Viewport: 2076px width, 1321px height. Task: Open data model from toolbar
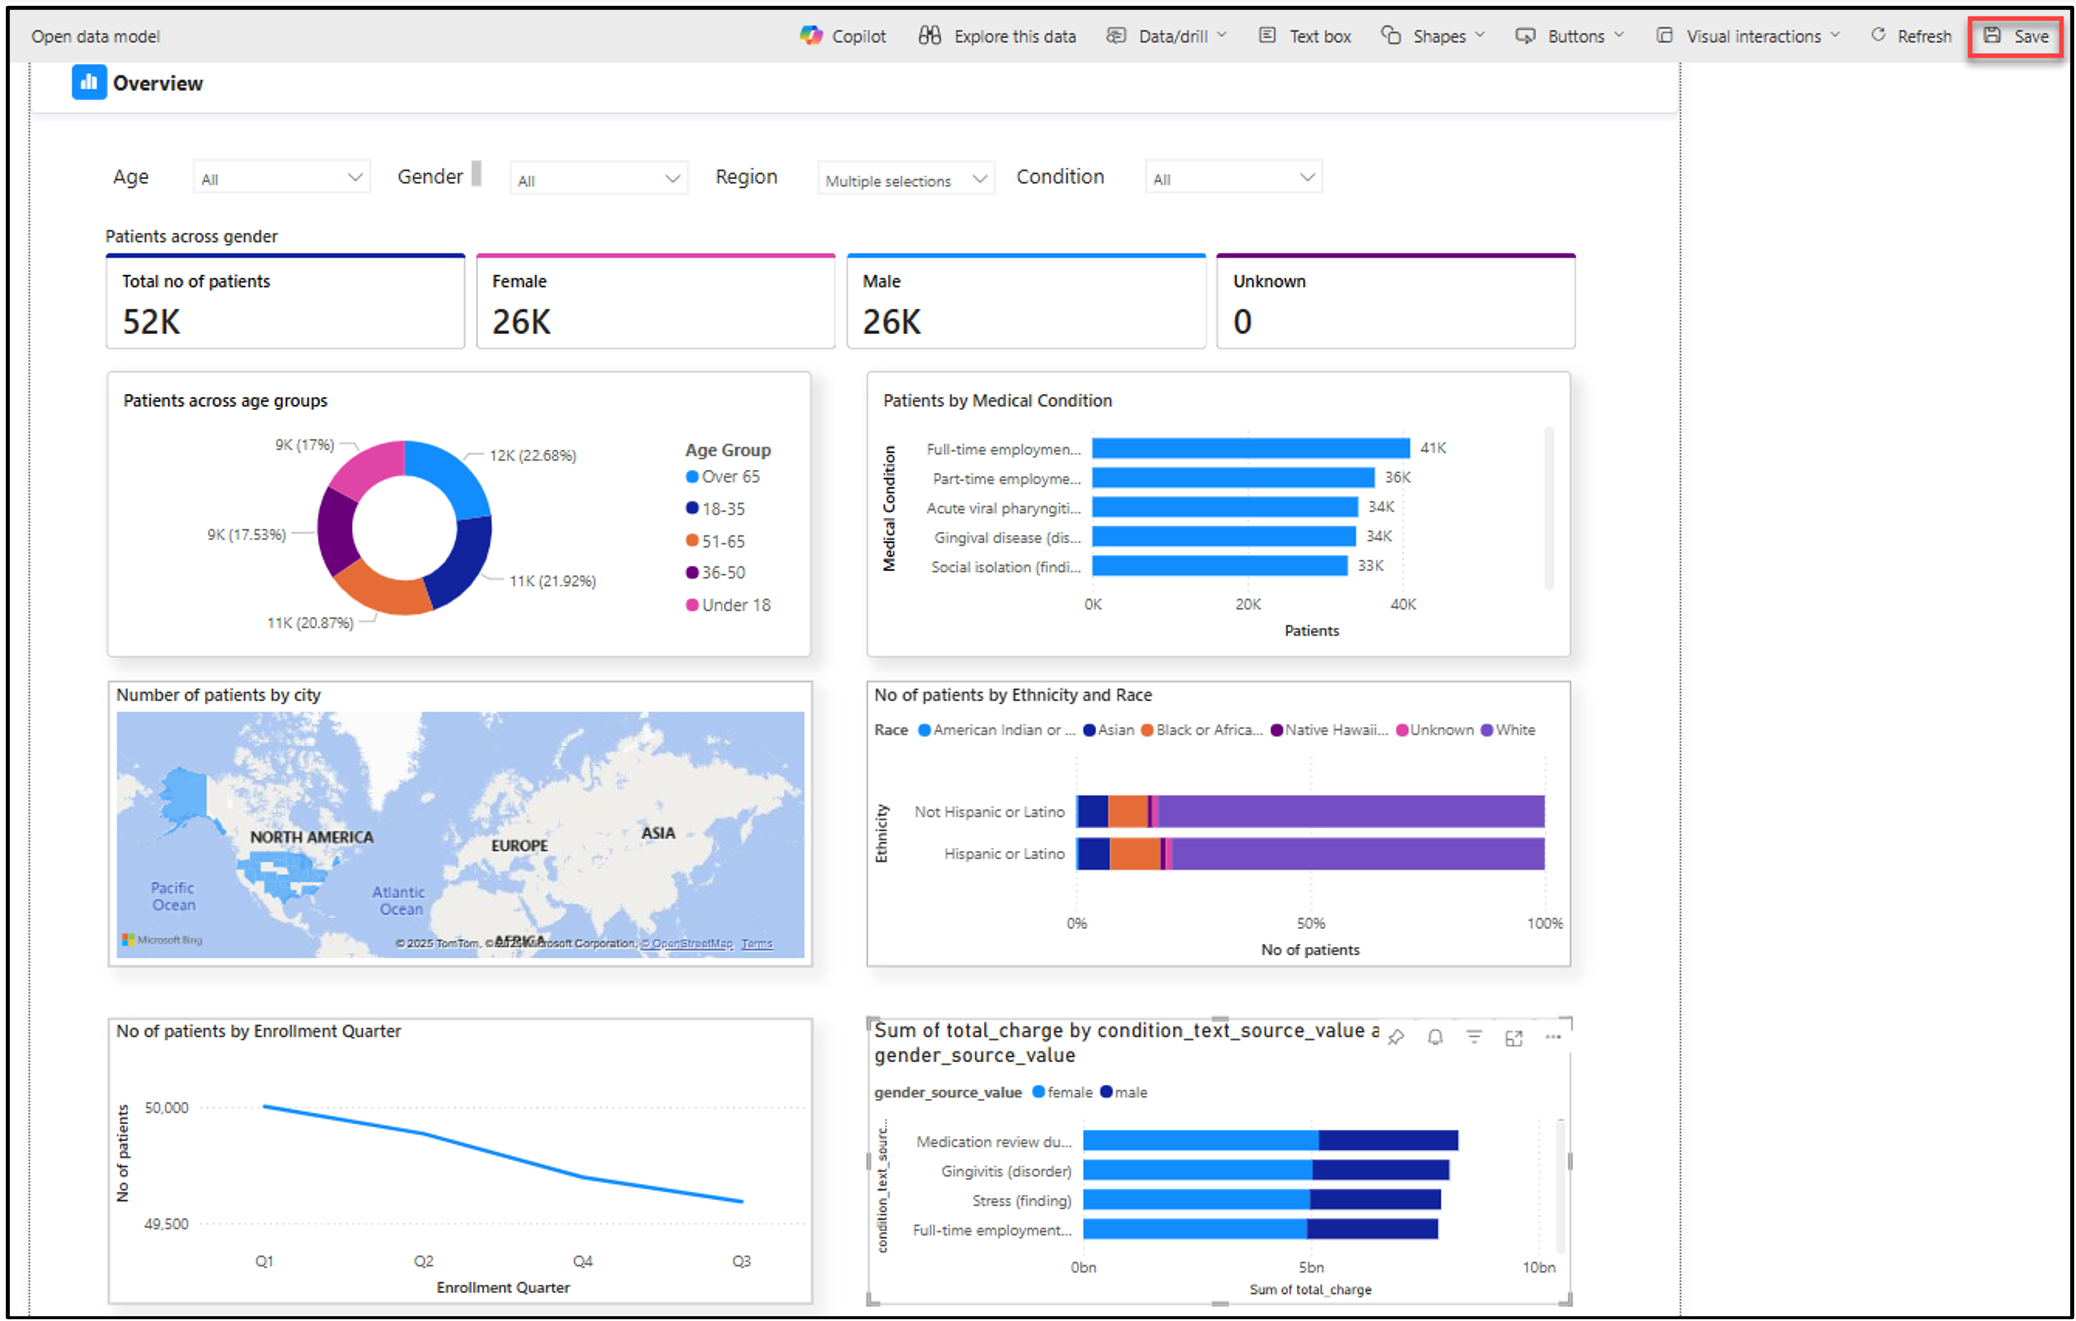95,36
